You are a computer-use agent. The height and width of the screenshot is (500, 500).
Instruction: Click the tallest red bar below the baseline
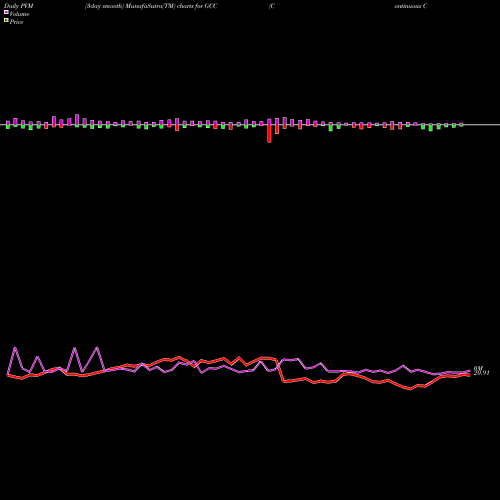pyautogui.click(x=269, y=134)
